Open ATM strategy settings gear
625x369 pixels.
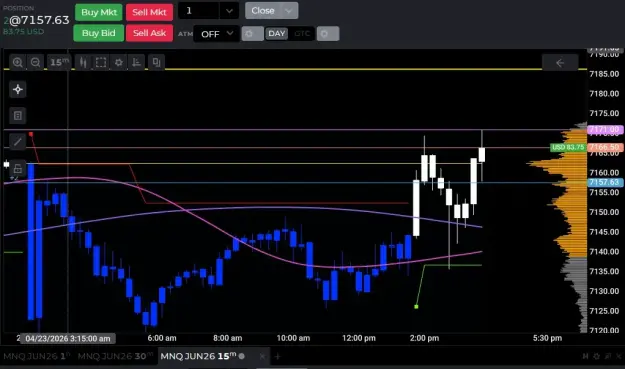(x=253, y=34)
